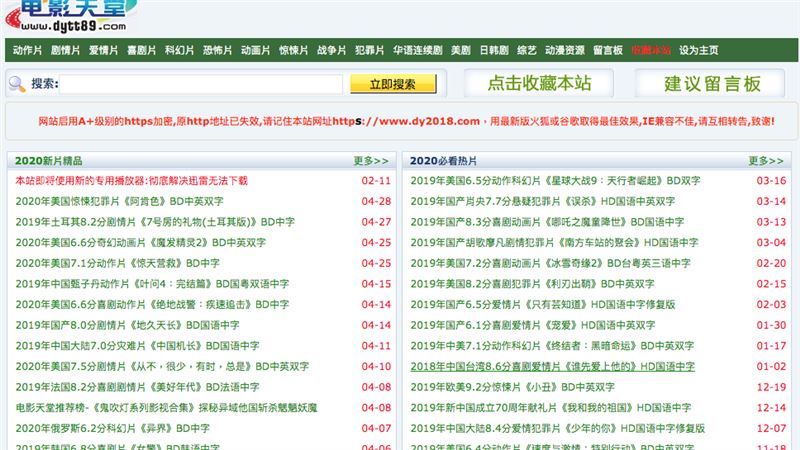Open 日韩剧 section

494,50
